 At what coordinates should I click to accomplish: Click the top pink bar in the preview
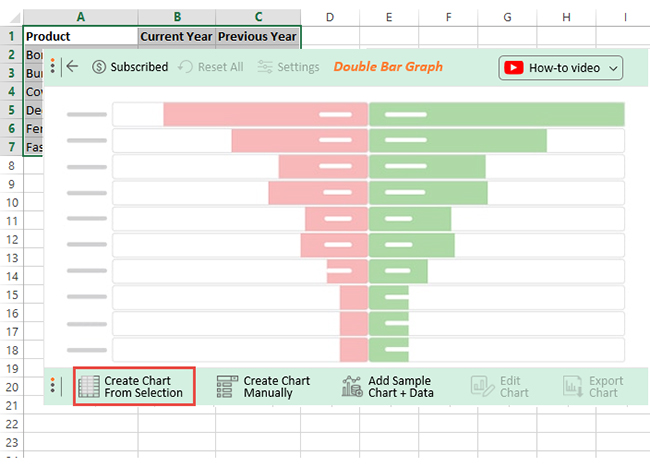(265, 114)
